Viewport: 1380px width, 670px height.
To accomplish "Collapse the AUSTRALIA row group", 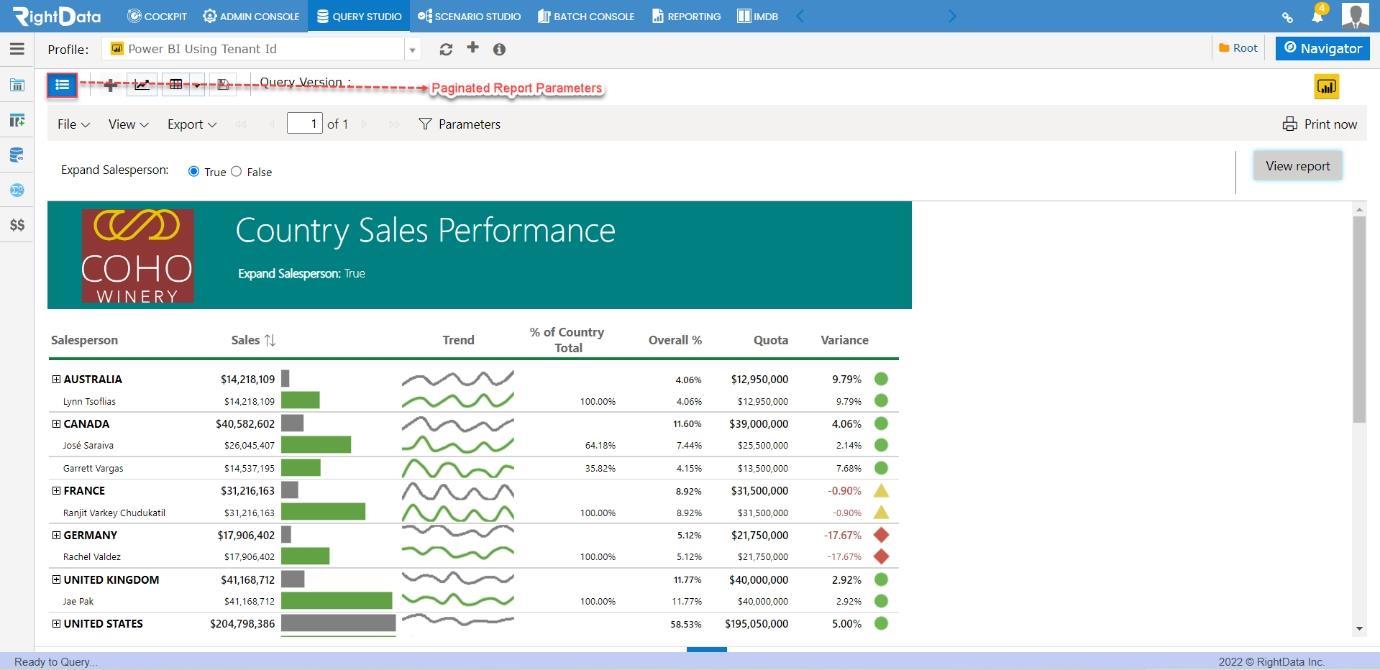I will click(56, 379).
